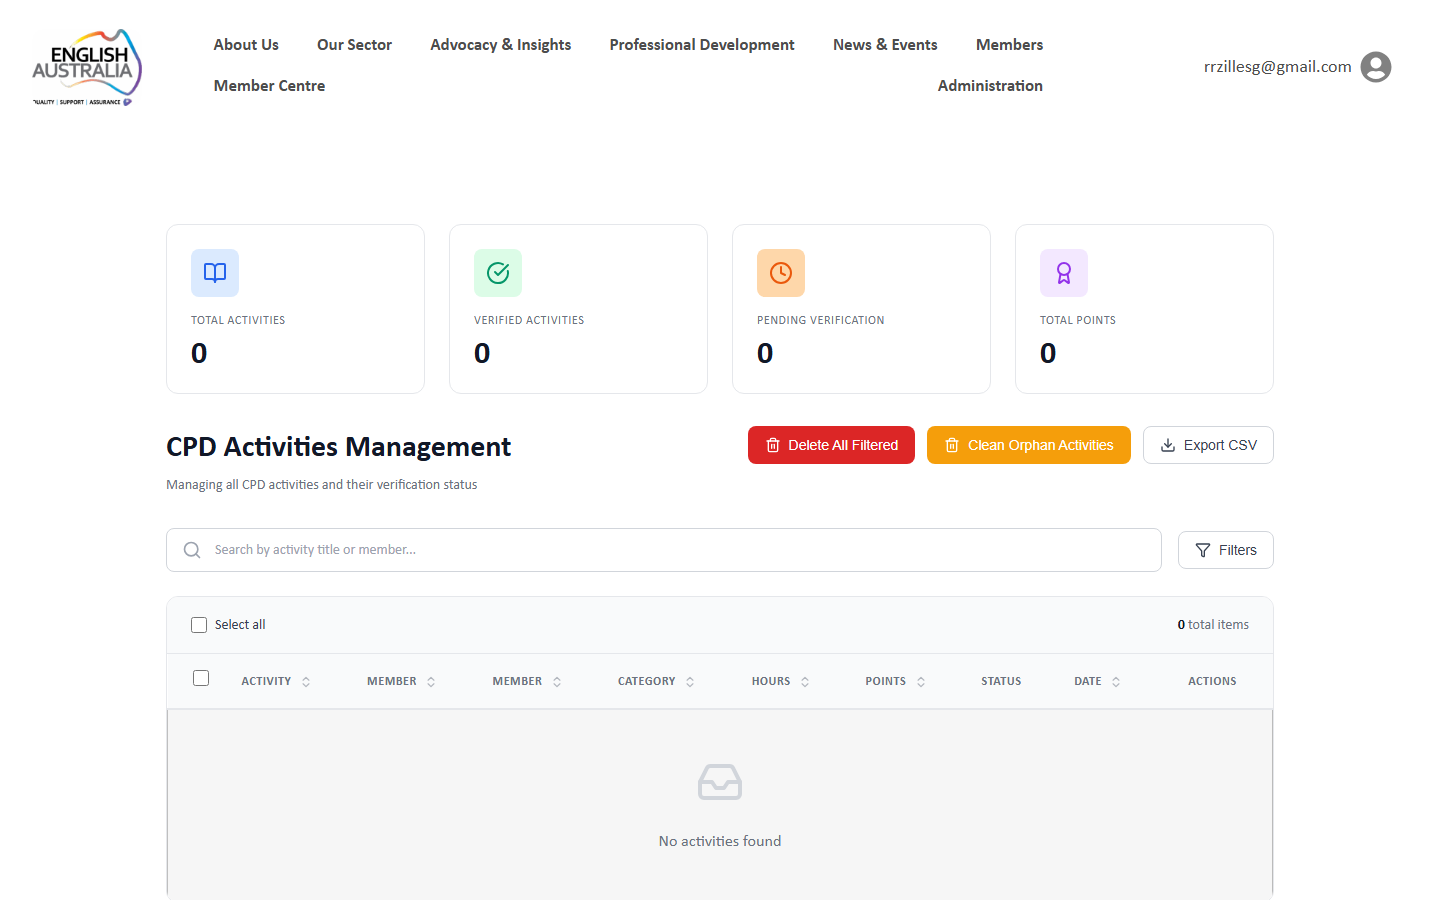
Task: Click the Total Activities book icon
Action: (215, 273)
